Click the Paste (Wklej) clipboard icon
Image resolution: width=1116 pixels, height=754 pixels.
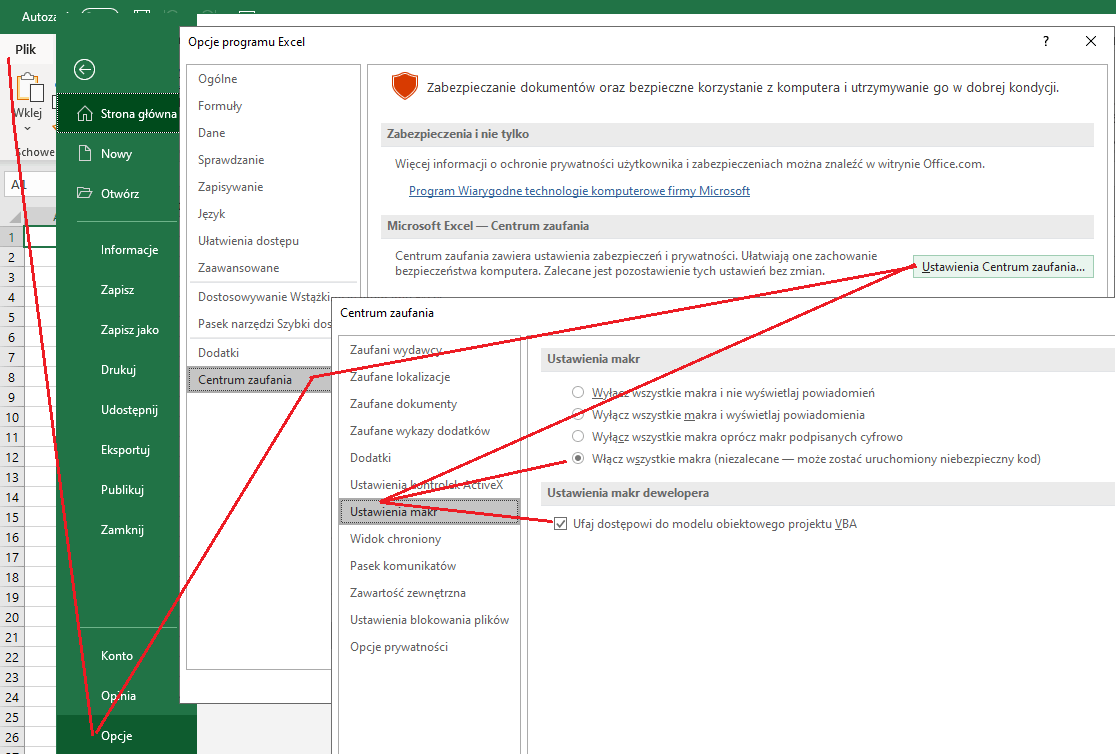click(x=29, y=87)
